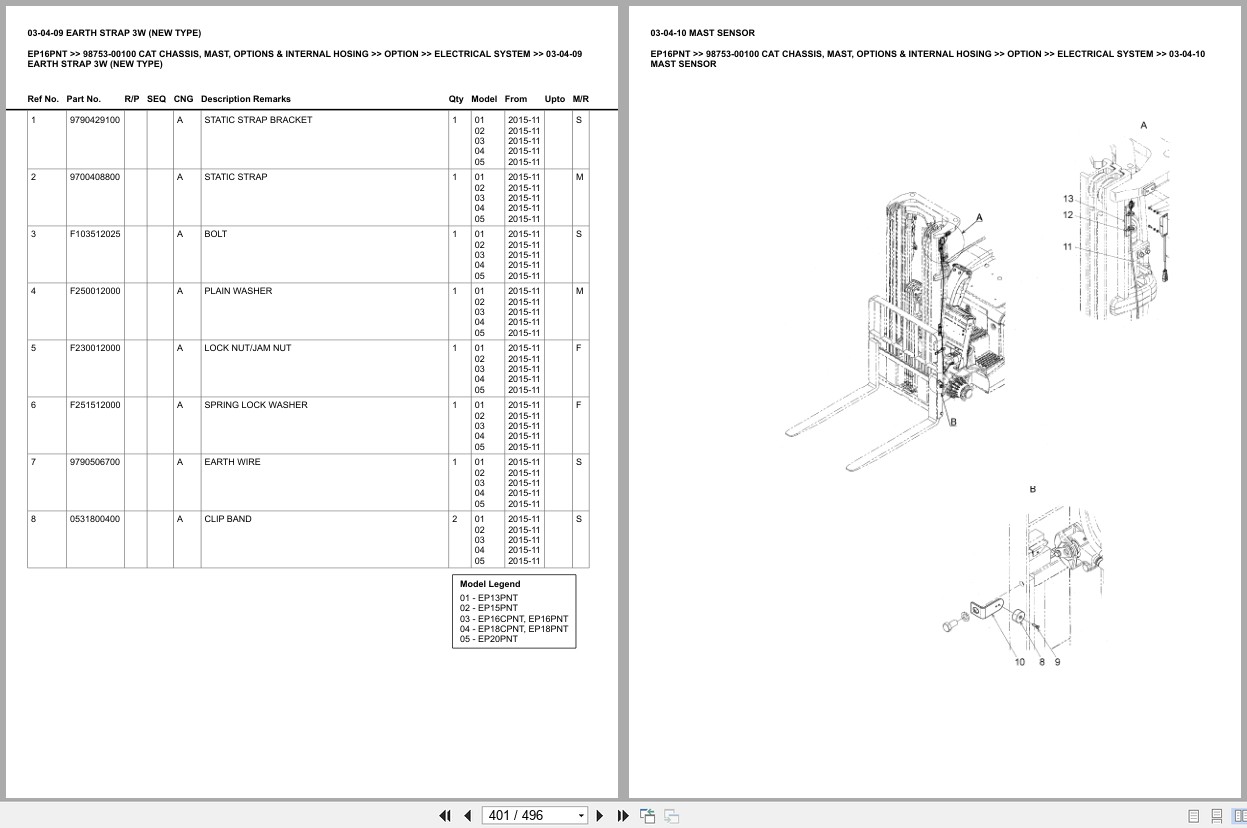The image size is (1247, 828).
Task: Jump to the first page of the catalog
Action: click(444, 815)
